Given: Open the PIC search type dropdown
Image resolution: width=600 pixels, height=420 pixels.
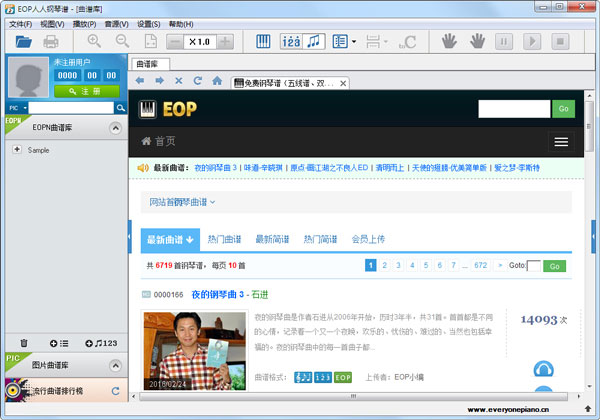Looking at the screenshot, I should tap(17, 107).
